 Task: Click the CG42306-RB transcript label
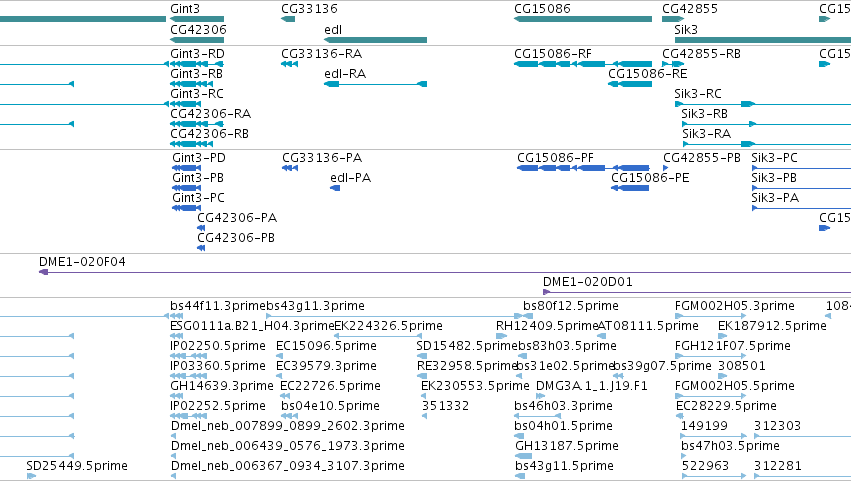click(209, 134)
